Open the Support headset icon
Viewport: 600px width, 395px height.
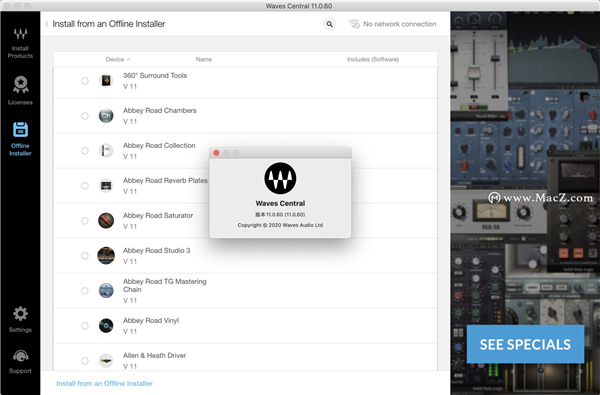tap(20, 356)
